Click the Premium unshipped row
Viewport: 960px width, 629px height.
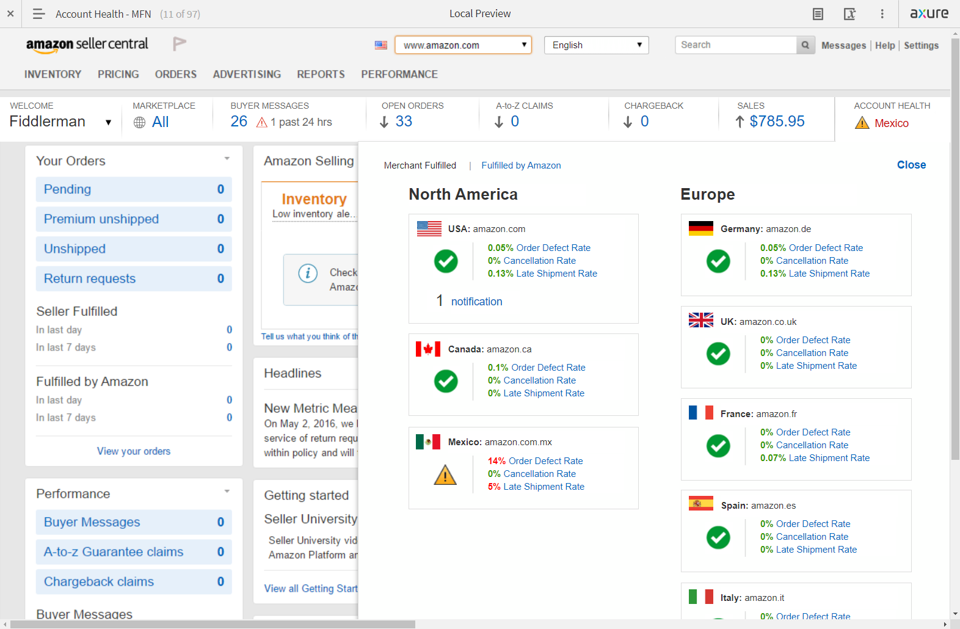pos(133,219)
